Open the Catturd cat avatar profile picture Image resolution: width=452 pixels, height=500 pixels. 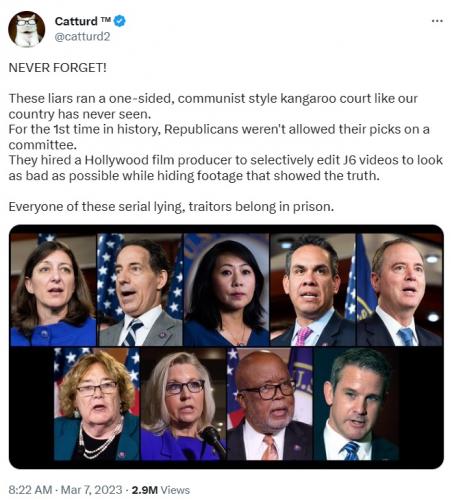tap(27, 29)
